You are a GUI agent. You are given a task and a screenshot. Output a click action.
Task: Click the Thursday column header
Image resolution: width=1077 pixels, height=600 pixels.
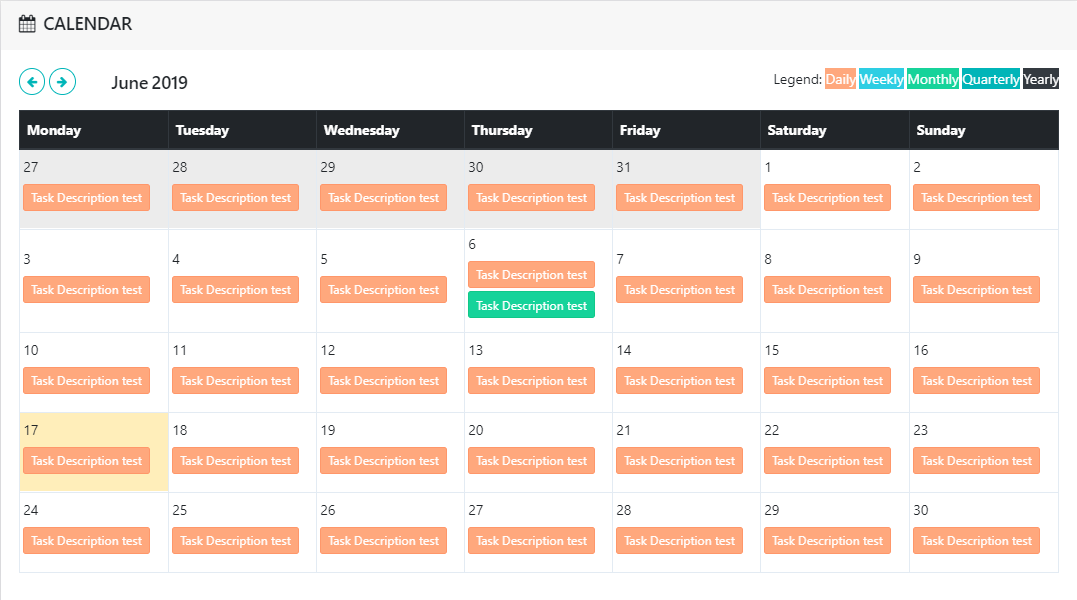click(502, 130)
